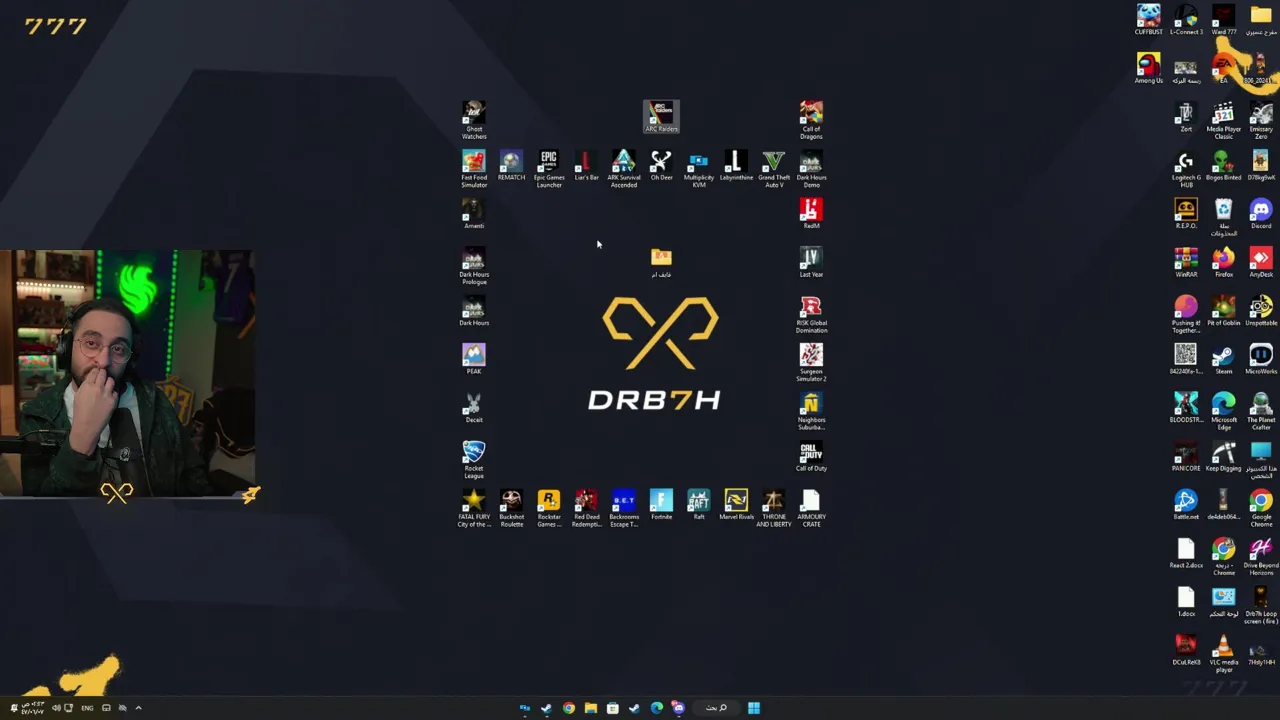Launch the Fortnite shortcut
The width and height of the screenshot is (1280, 720).
click(x=661, y=505)
